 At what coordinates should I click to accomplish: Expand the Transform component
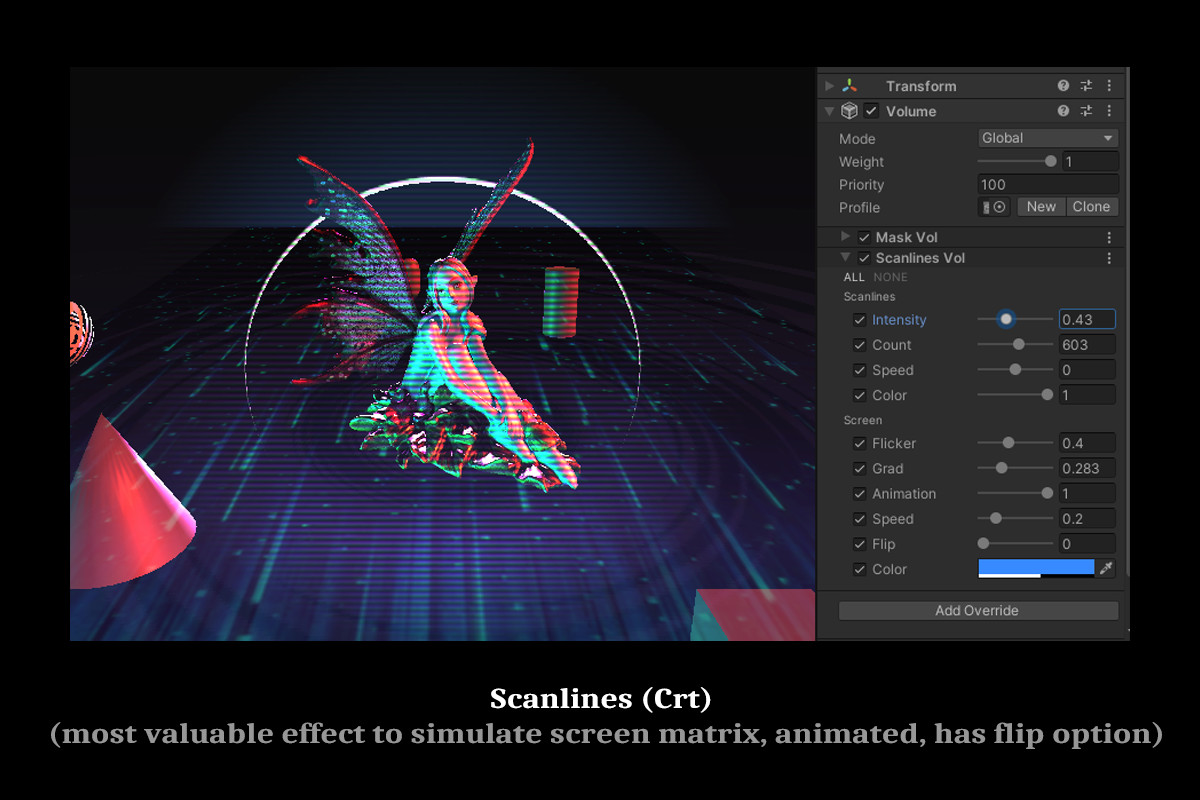[x=828, y=85]
